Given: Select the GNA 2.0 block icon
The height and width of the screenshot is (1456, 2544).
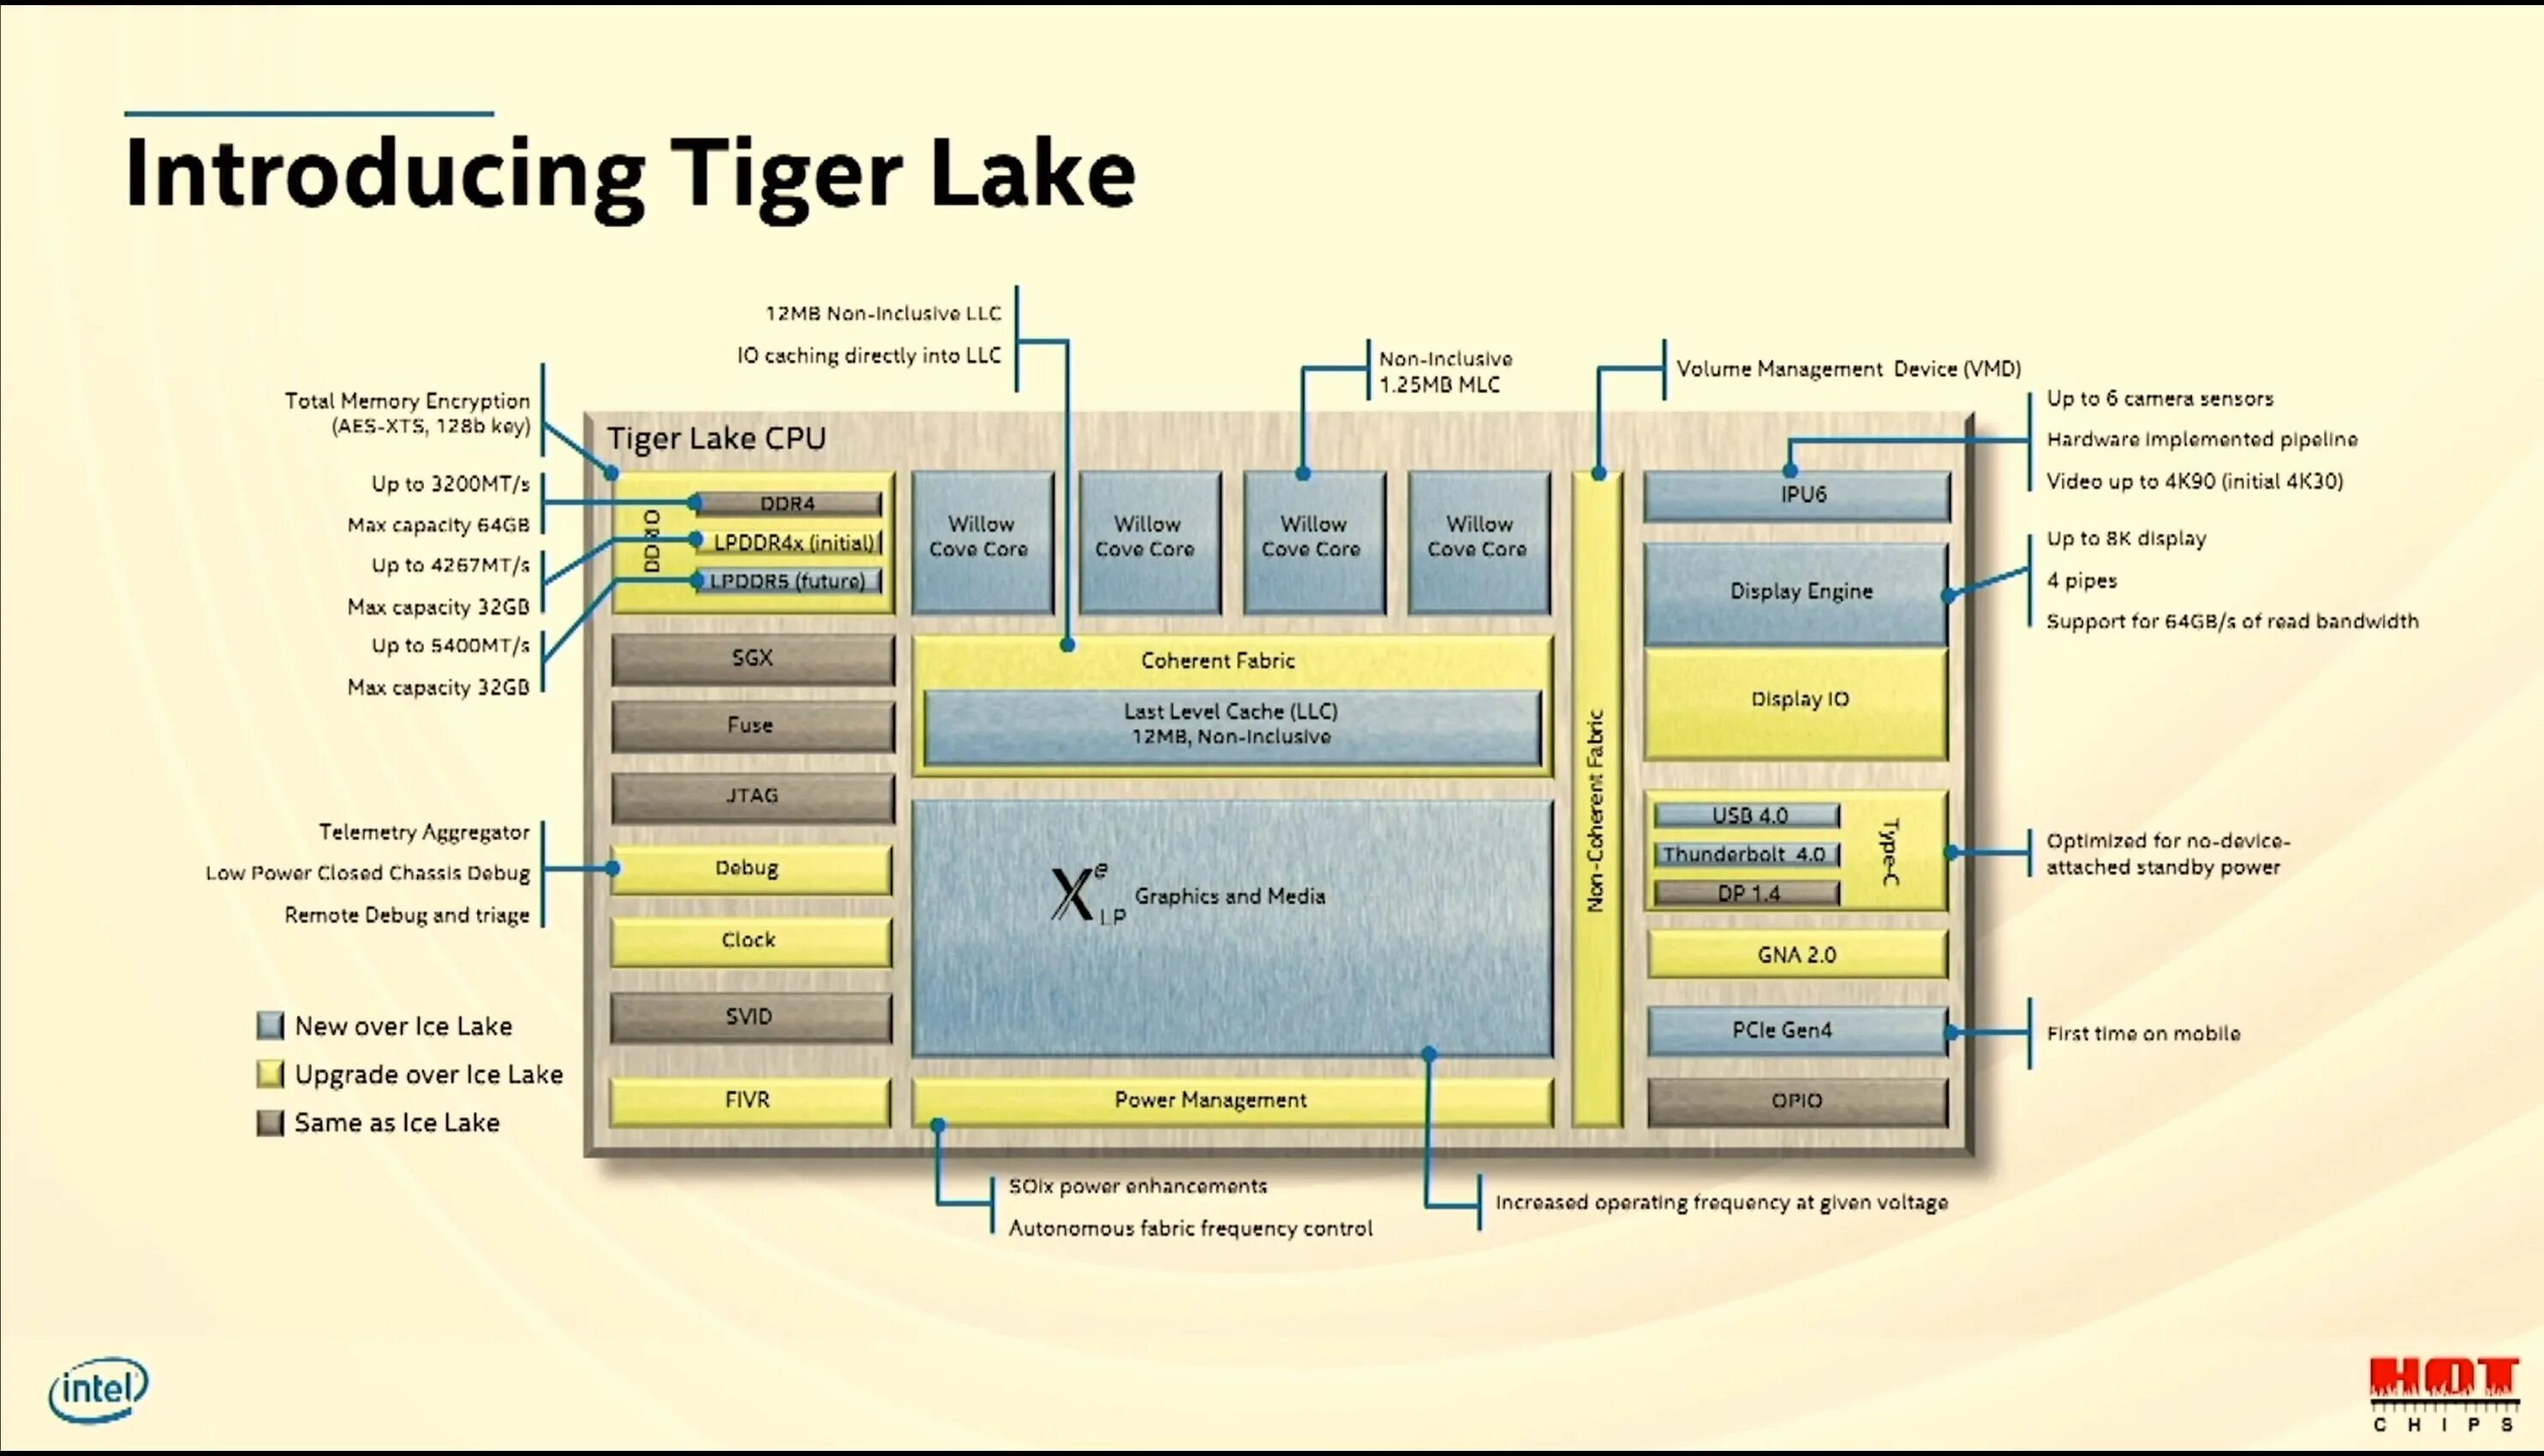Looking at the screenshot, I should 1795,954.
